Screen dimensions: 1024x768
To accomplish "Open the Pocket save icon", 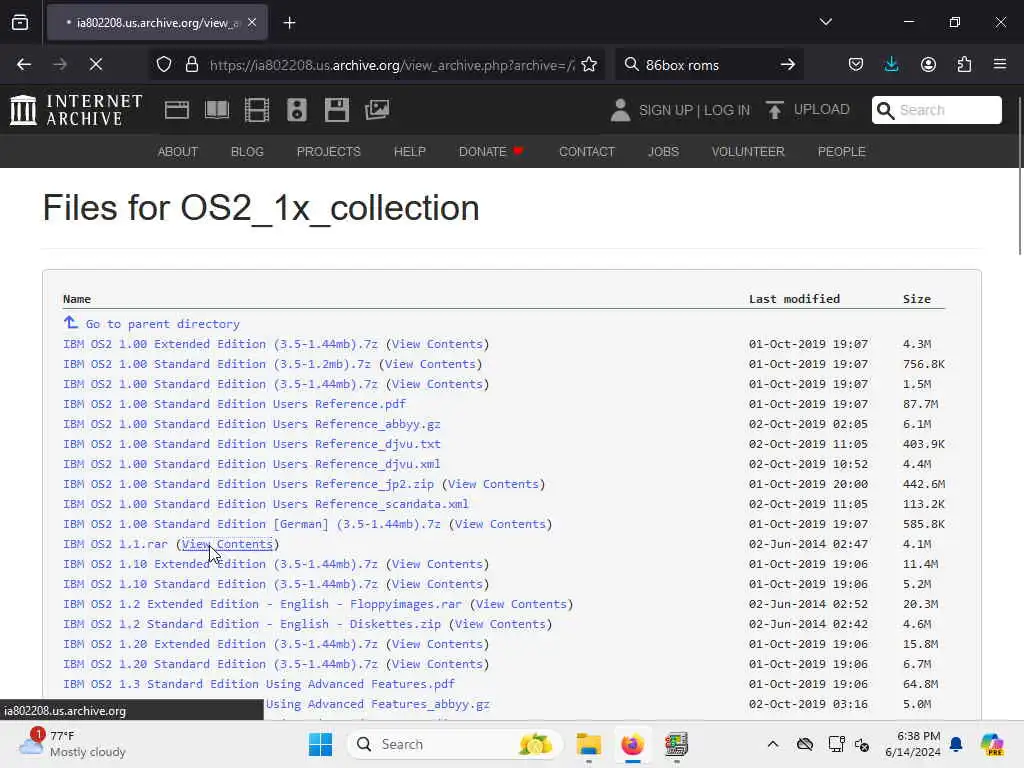I will [856, 65].
